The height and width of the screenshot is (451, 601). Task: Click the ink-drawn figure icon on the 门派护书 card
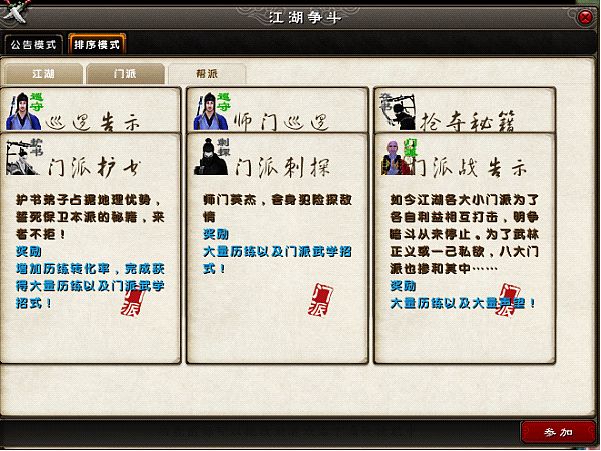(23, 157)
